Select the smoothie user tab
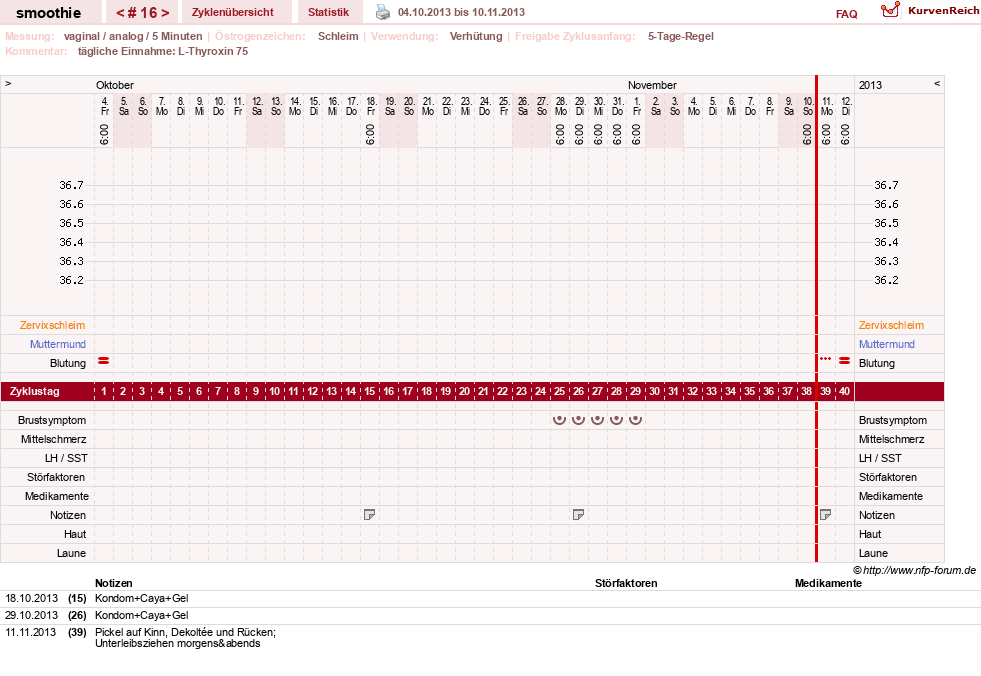 coord(49,12)
